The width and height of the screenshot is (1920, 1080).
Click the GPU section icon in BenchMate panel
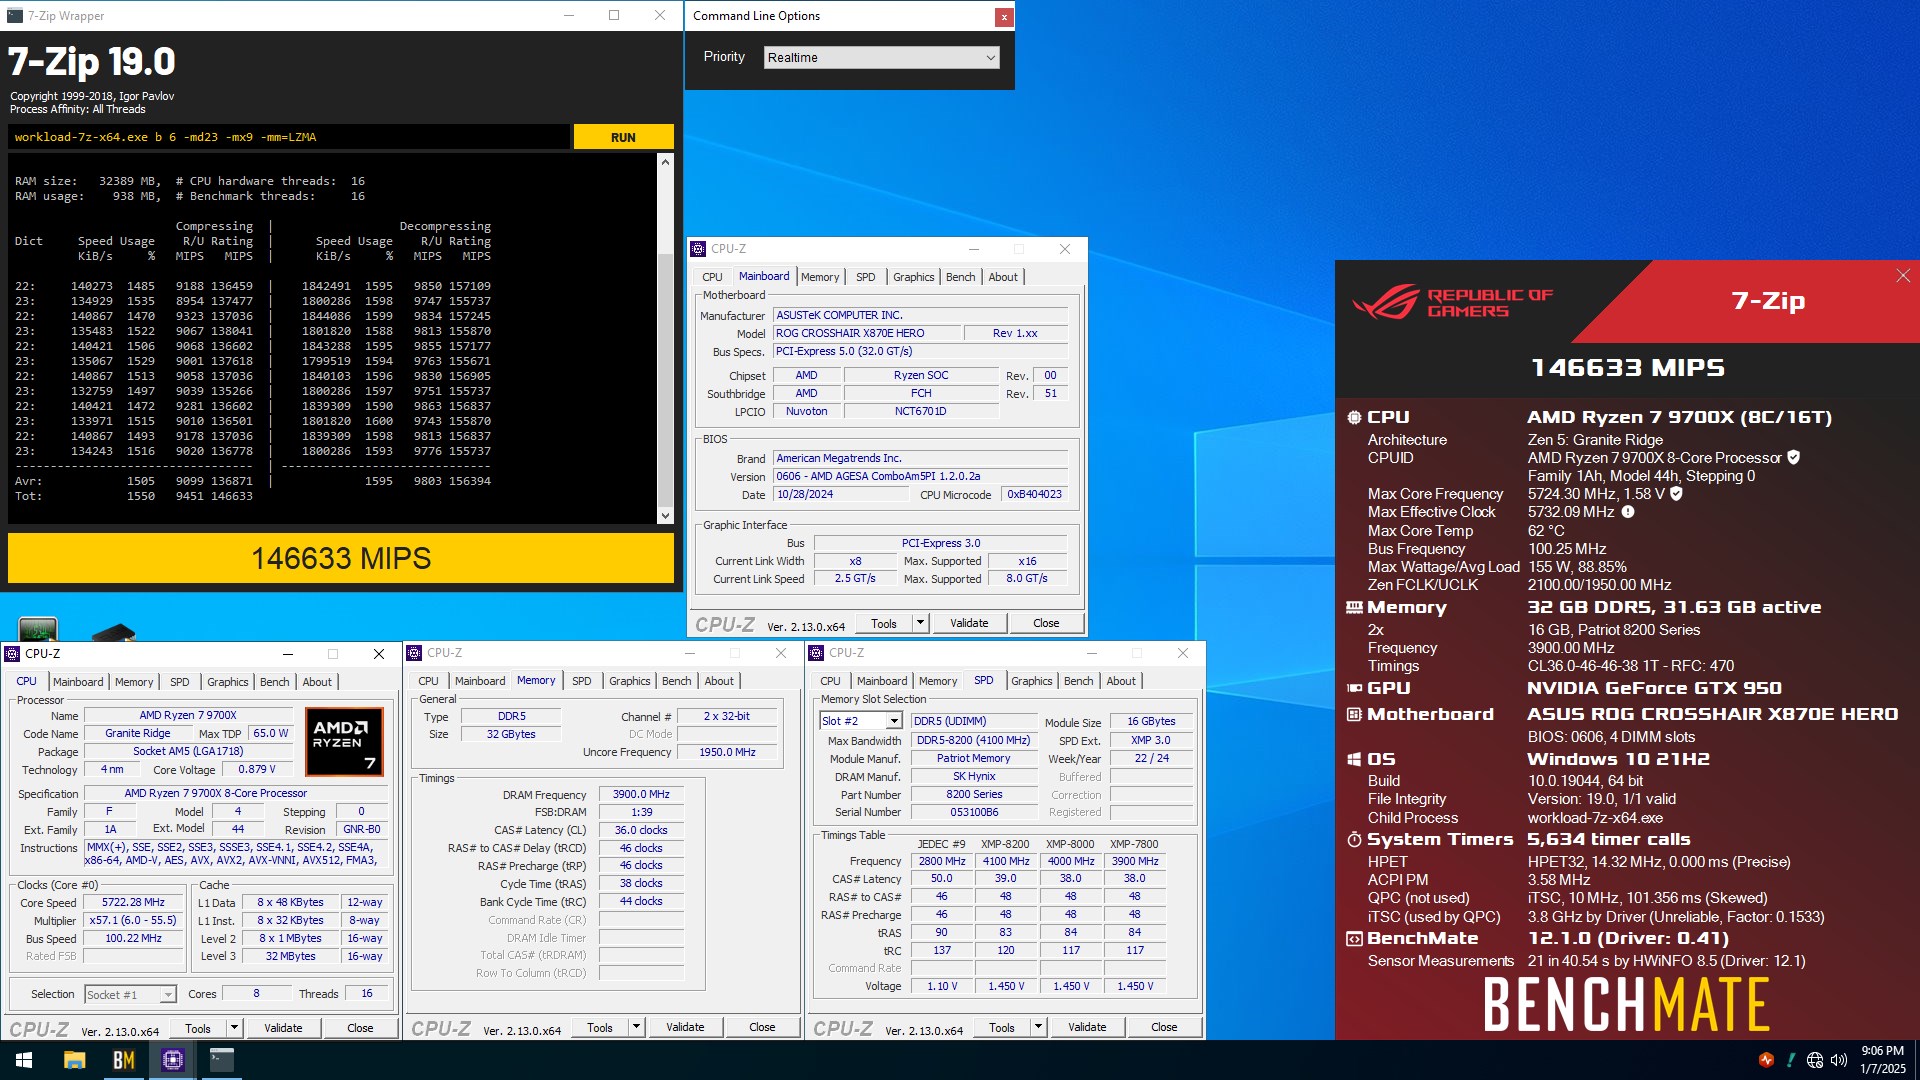pyautogui.click(x=1354, y=688)
